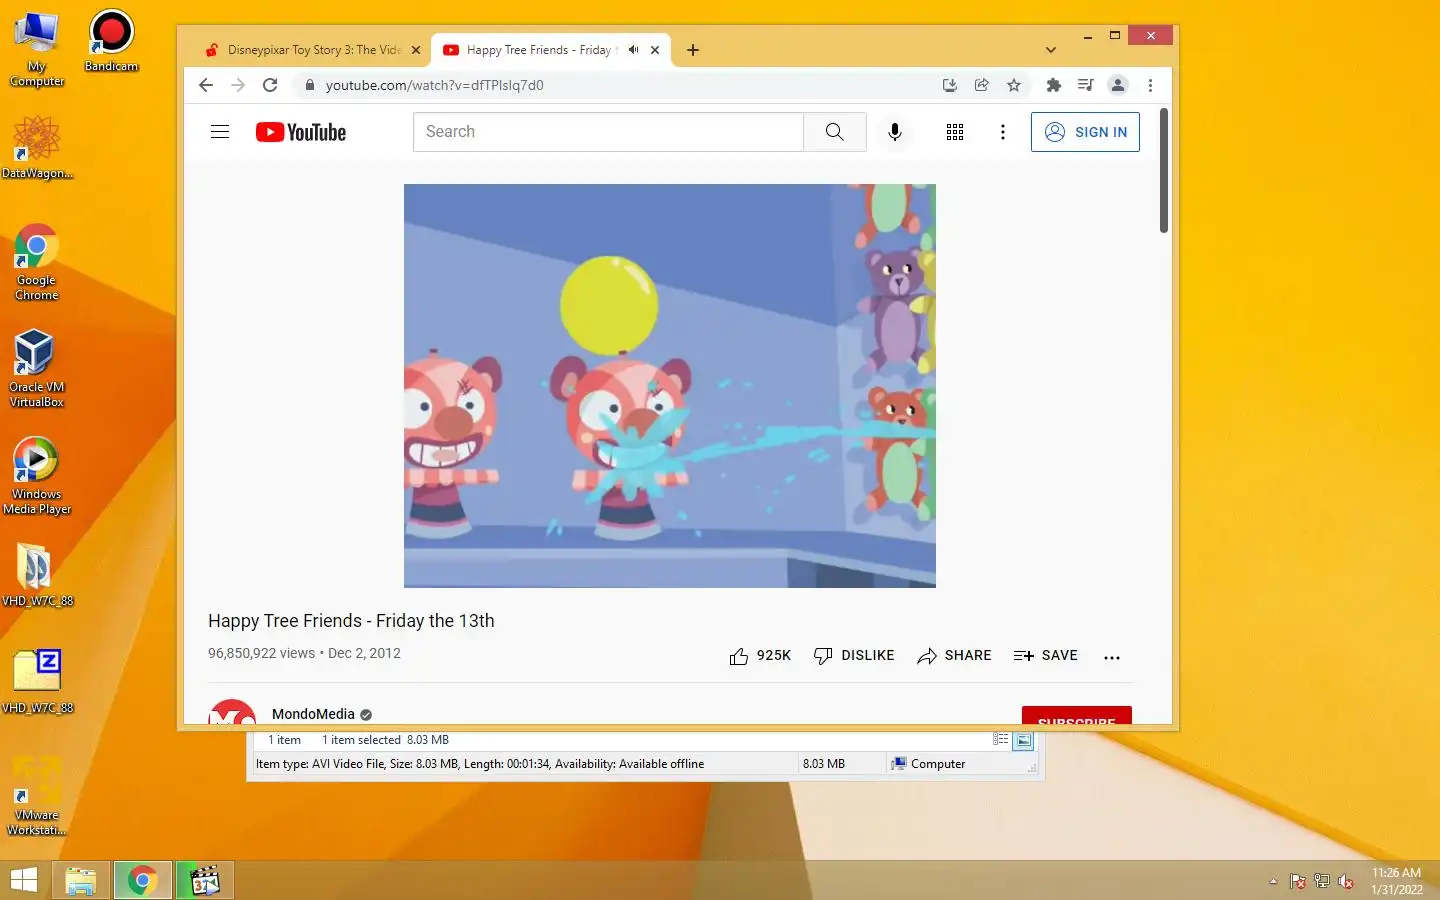Launch Bandicam desktop shortcut

tap(111, 41)
